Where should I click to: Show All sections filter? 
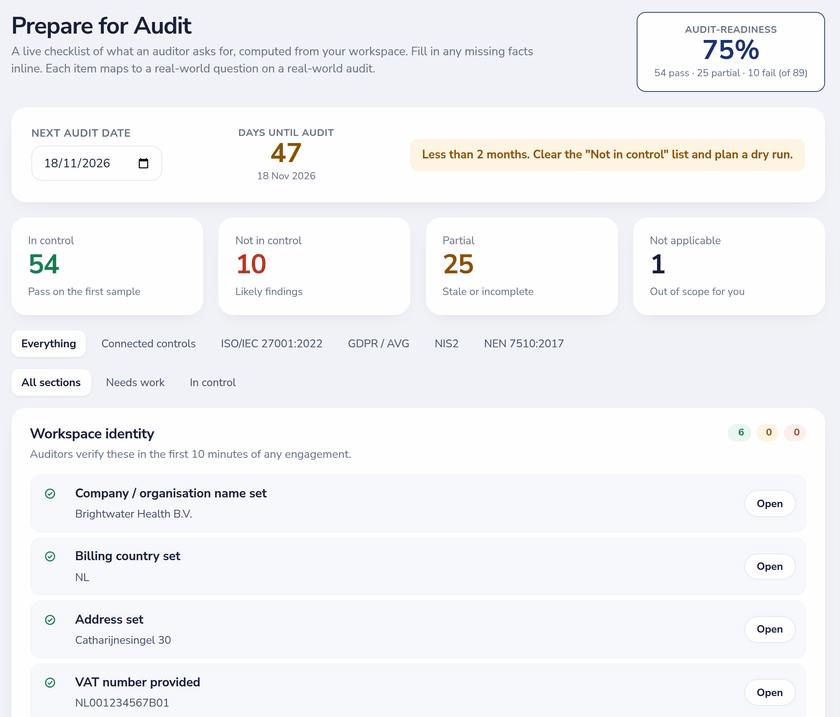[51, 383]
